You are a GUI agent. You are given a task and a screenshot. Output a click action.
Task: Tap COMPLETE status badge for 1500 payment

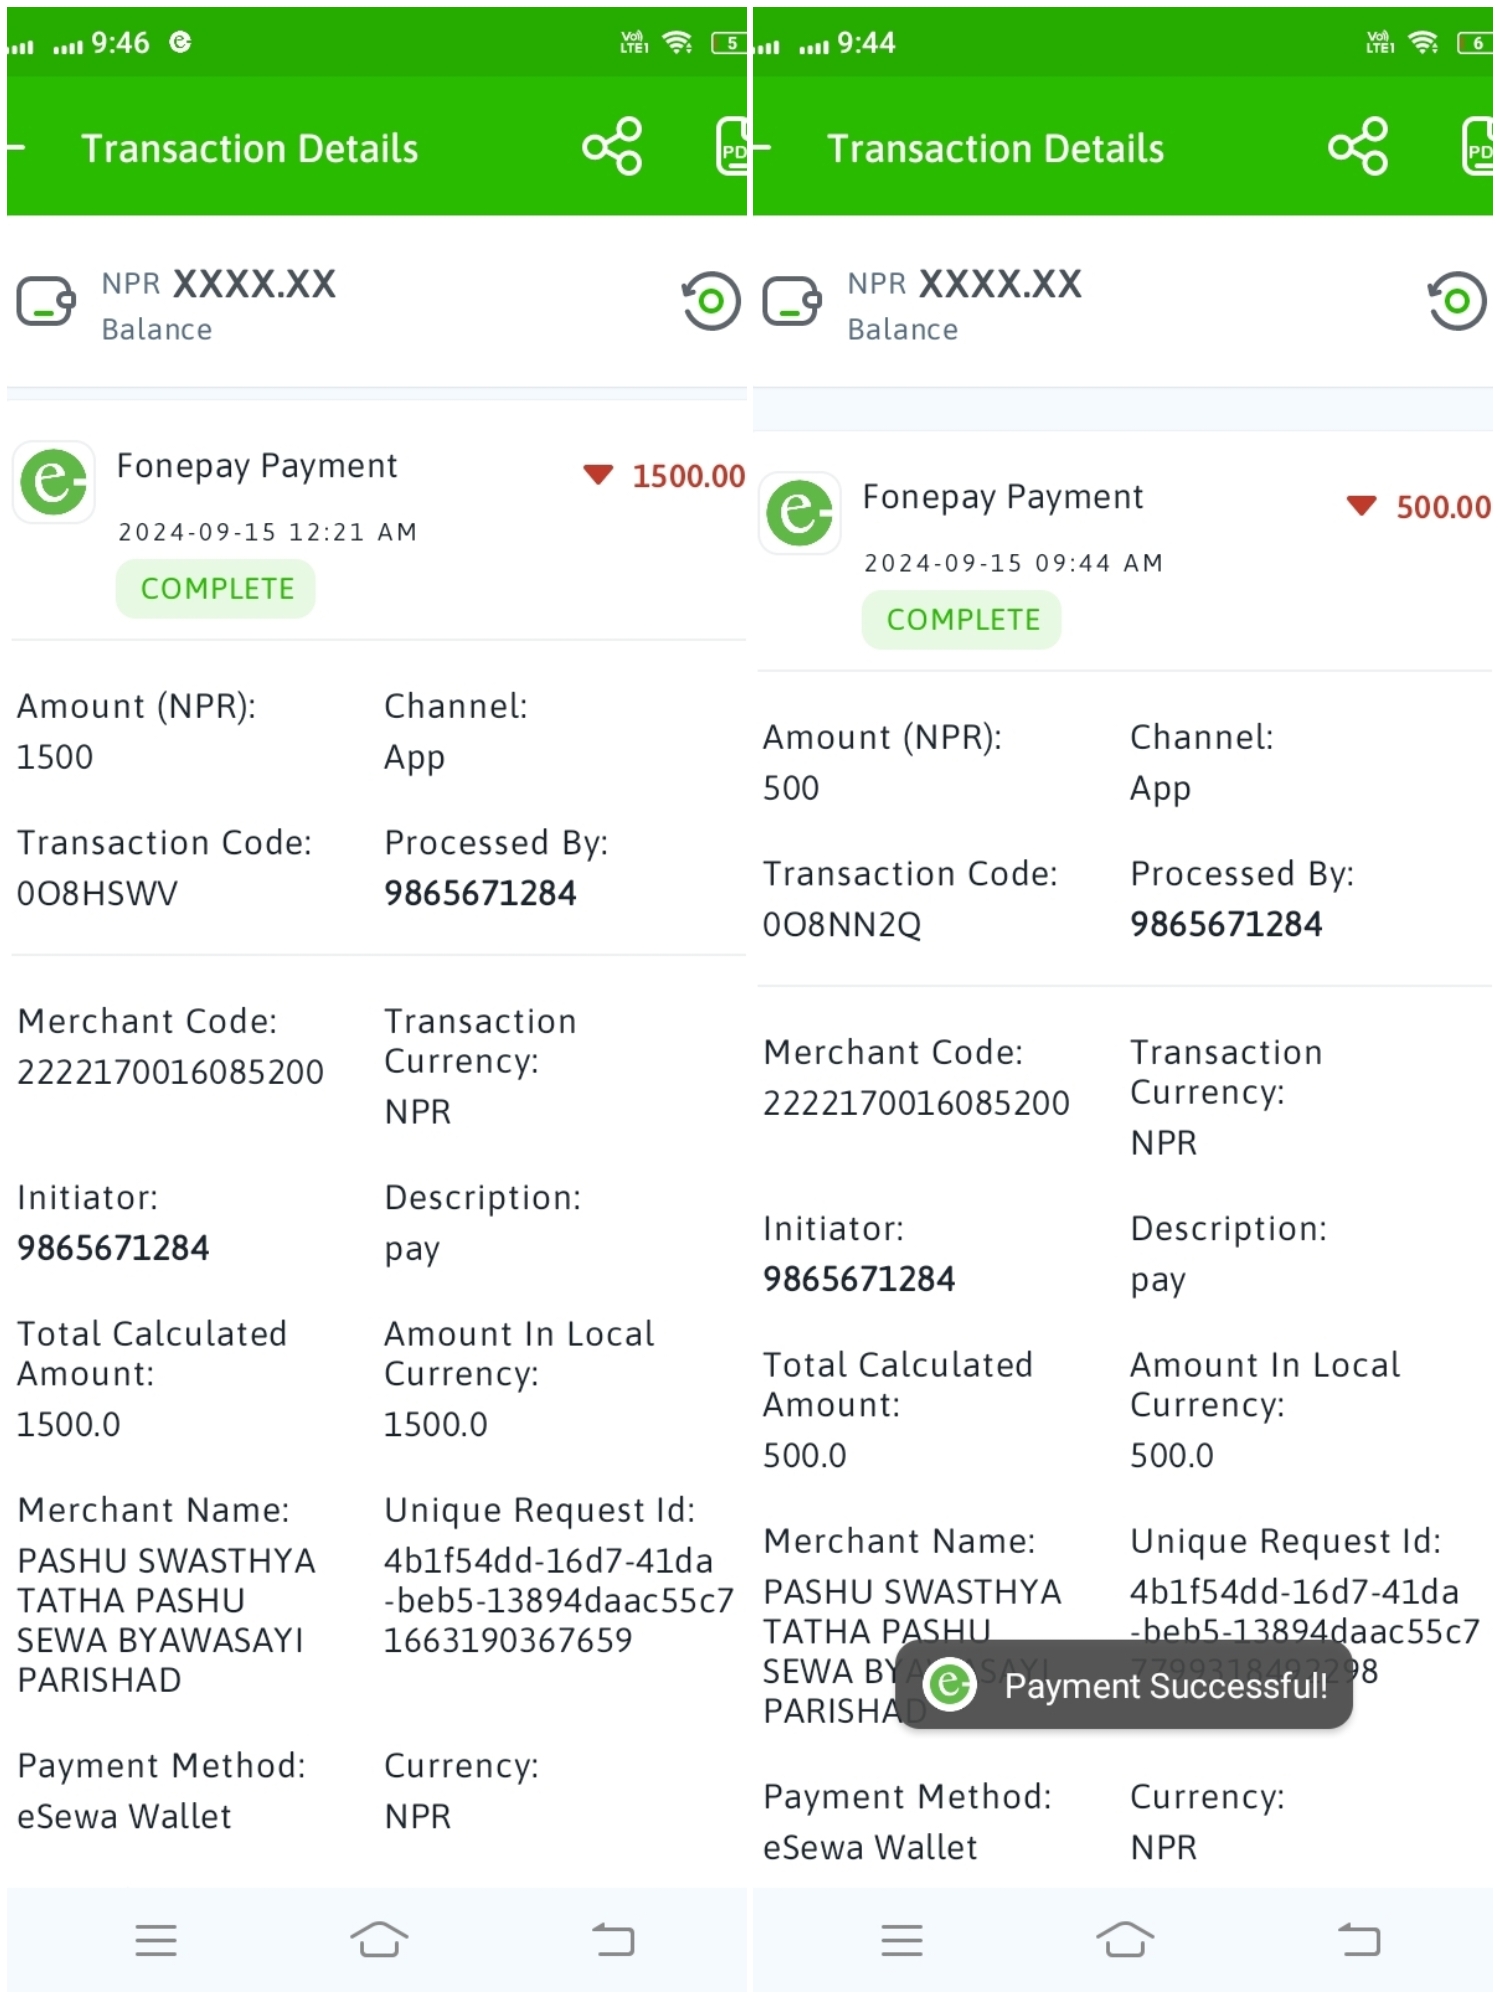(216, 589)
